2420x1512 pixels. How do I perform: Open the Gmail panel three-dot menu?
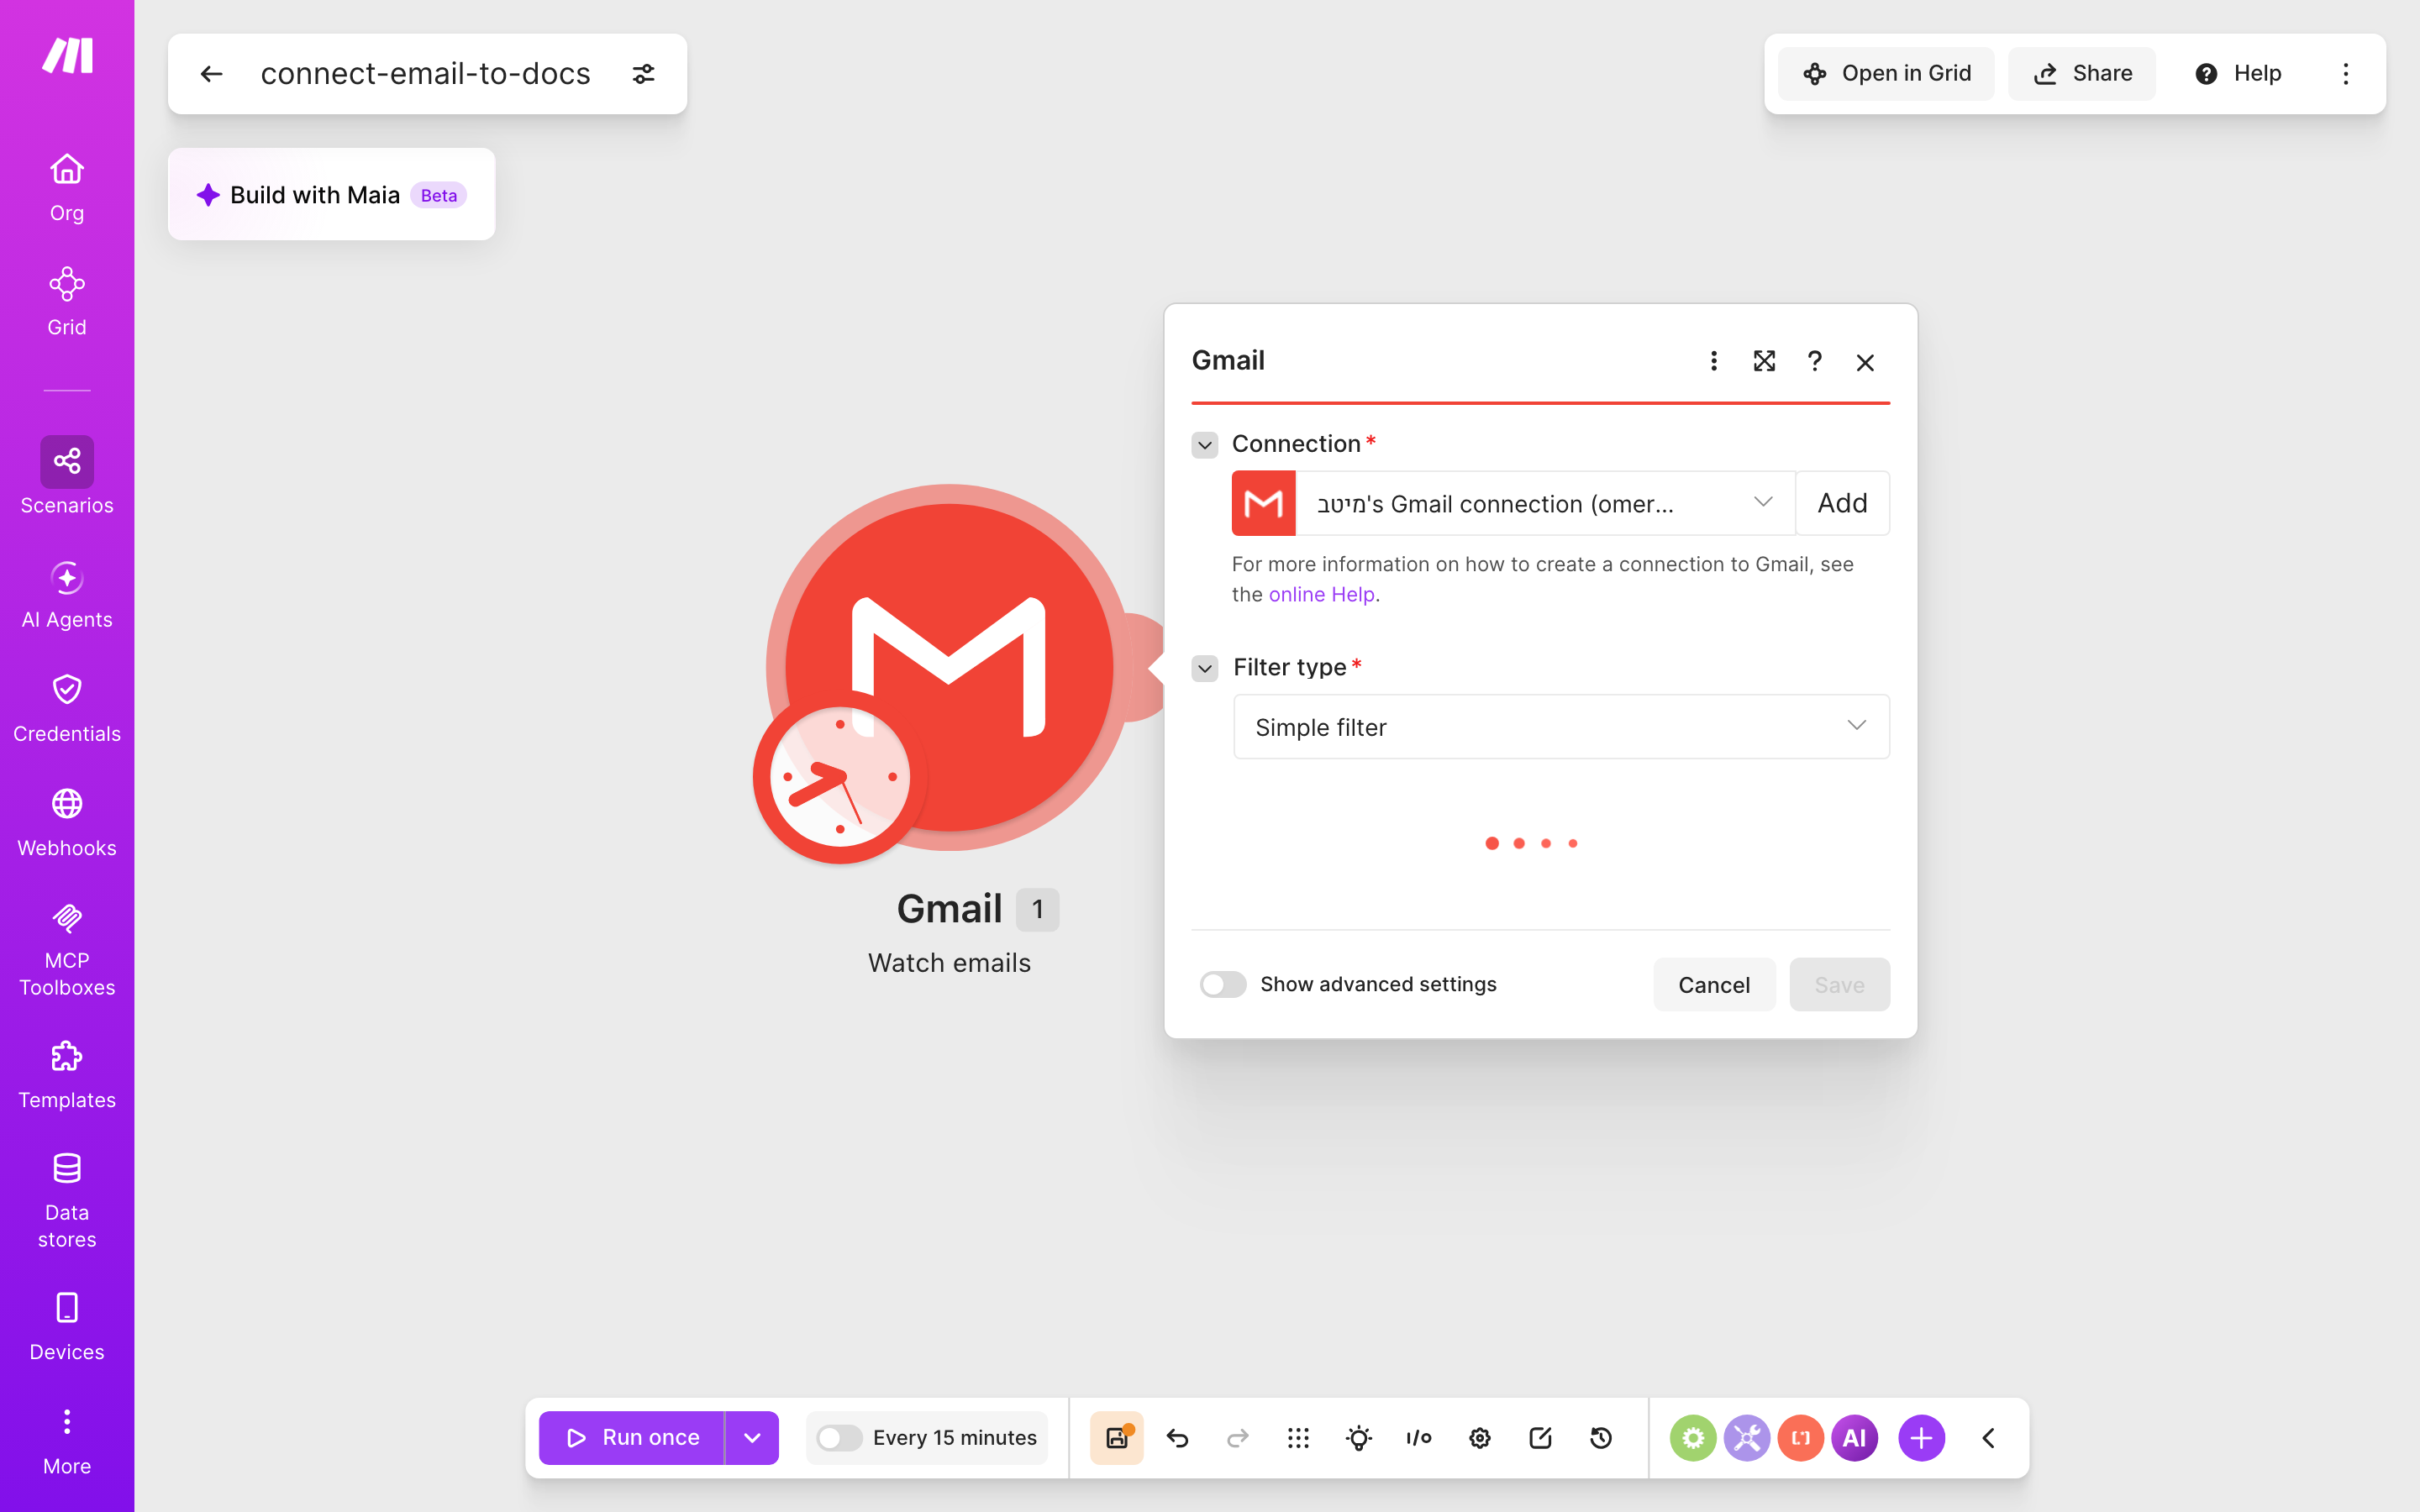(x=1713, y=361)
